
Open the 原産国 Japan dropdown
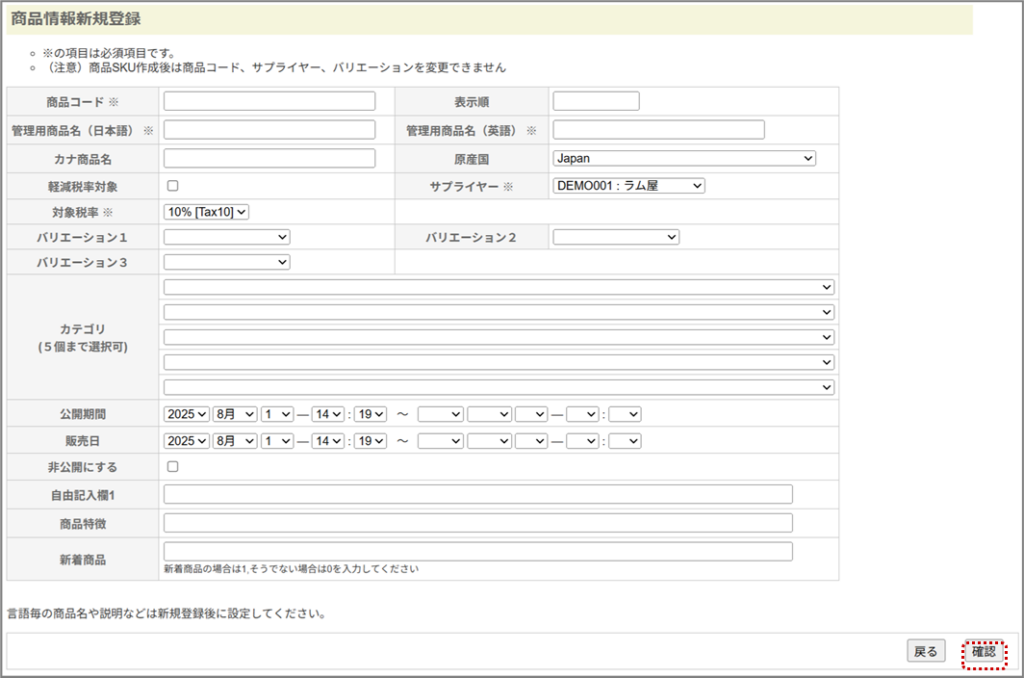(684, 158)
